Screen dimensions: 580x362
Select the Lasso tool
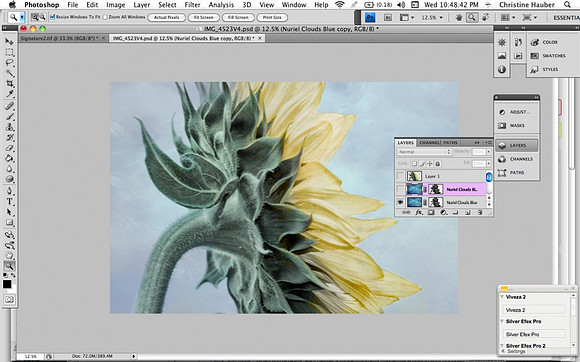click(x=9, y=63)
